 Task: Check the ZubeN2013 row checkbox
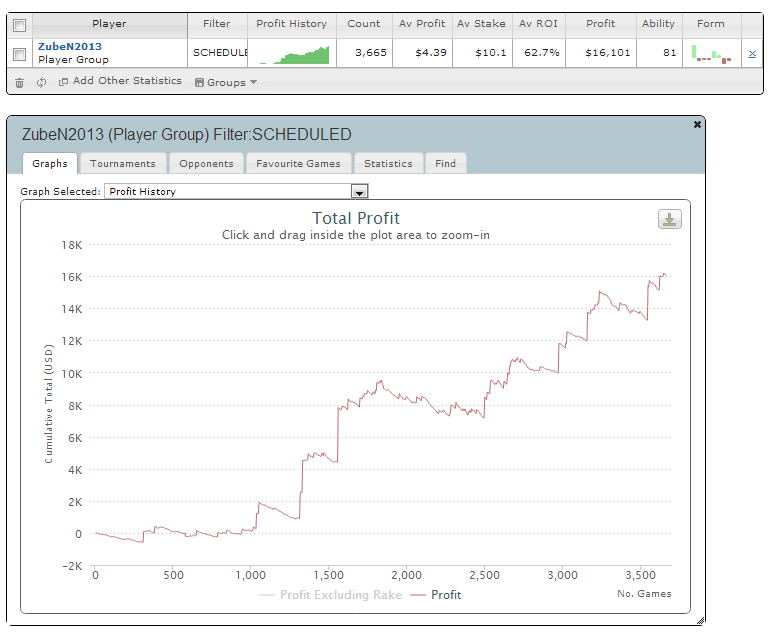tap(20, 54)
